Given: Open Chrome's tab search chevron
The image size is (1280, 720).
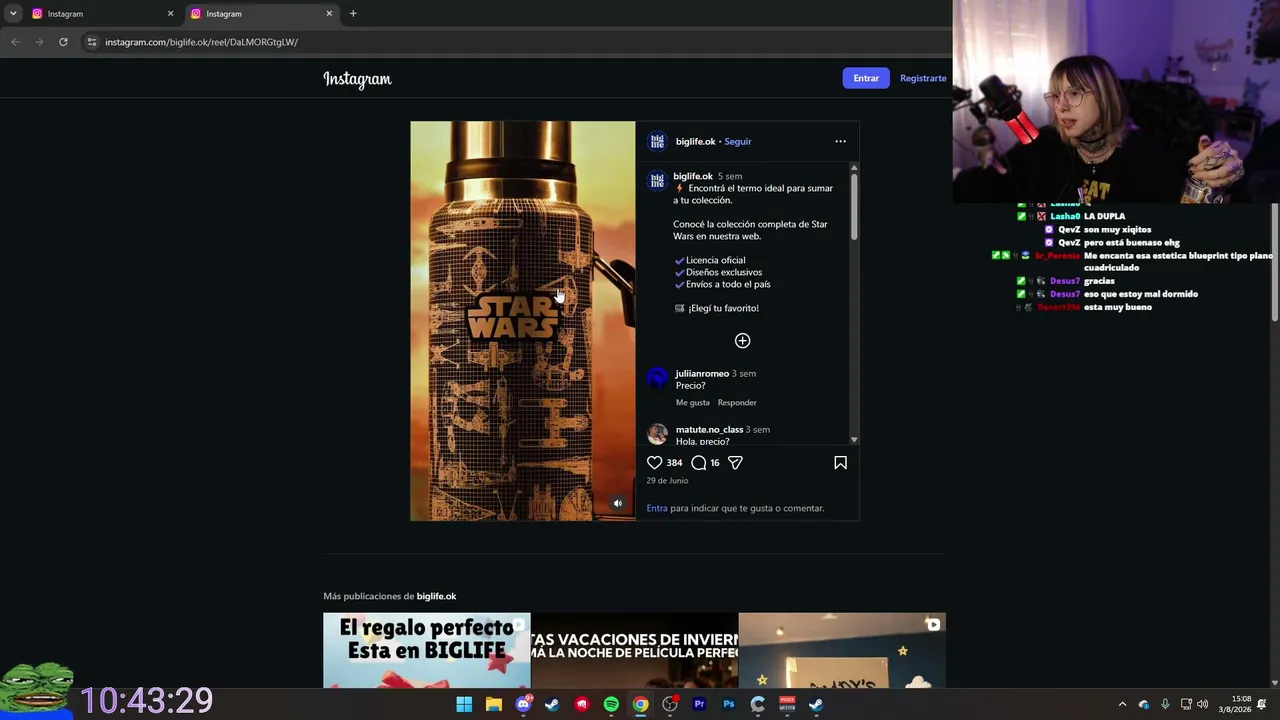Looking at the screenshot, I should tap(13, 14).
